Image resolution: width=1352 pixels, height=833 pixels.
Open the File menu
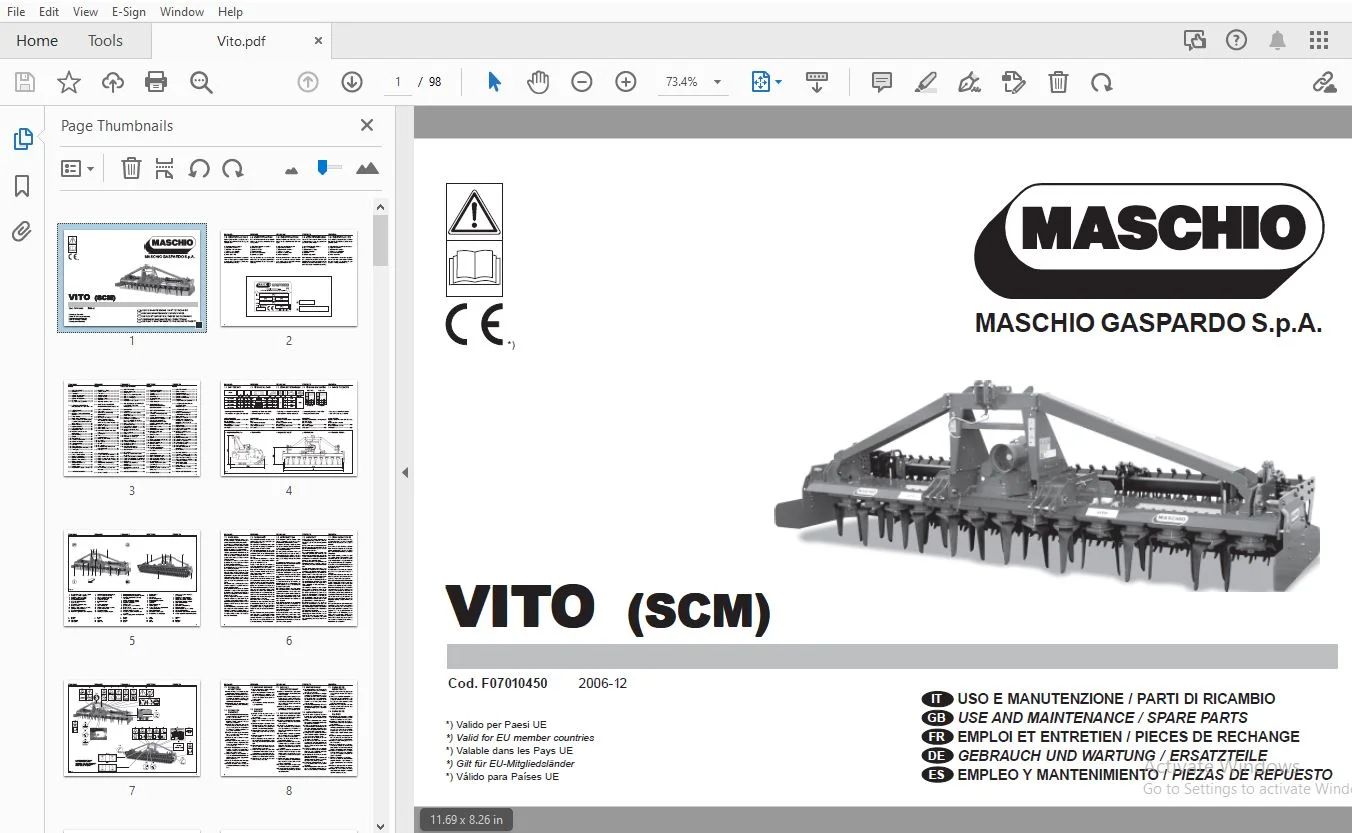pos(16,11)
